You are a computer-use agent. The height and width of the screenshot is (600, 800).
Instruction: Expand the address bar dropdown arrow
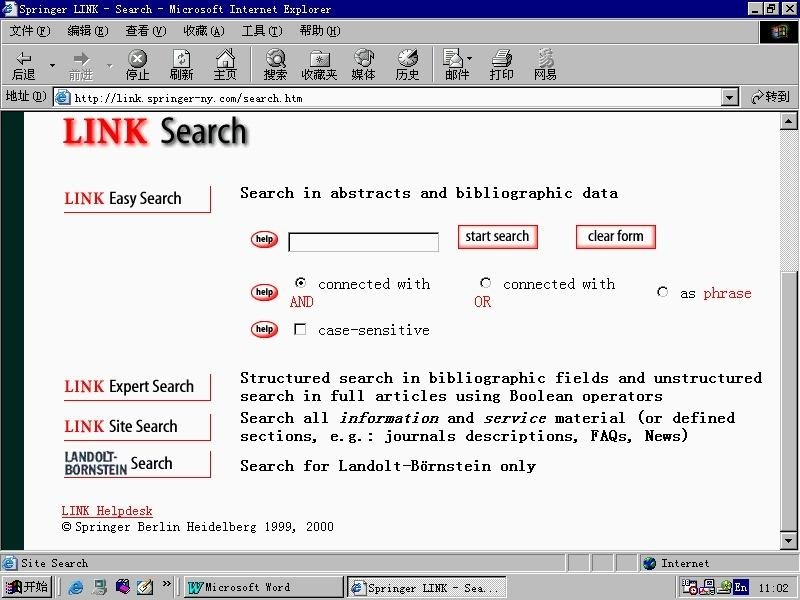click(x=730, y=97)
